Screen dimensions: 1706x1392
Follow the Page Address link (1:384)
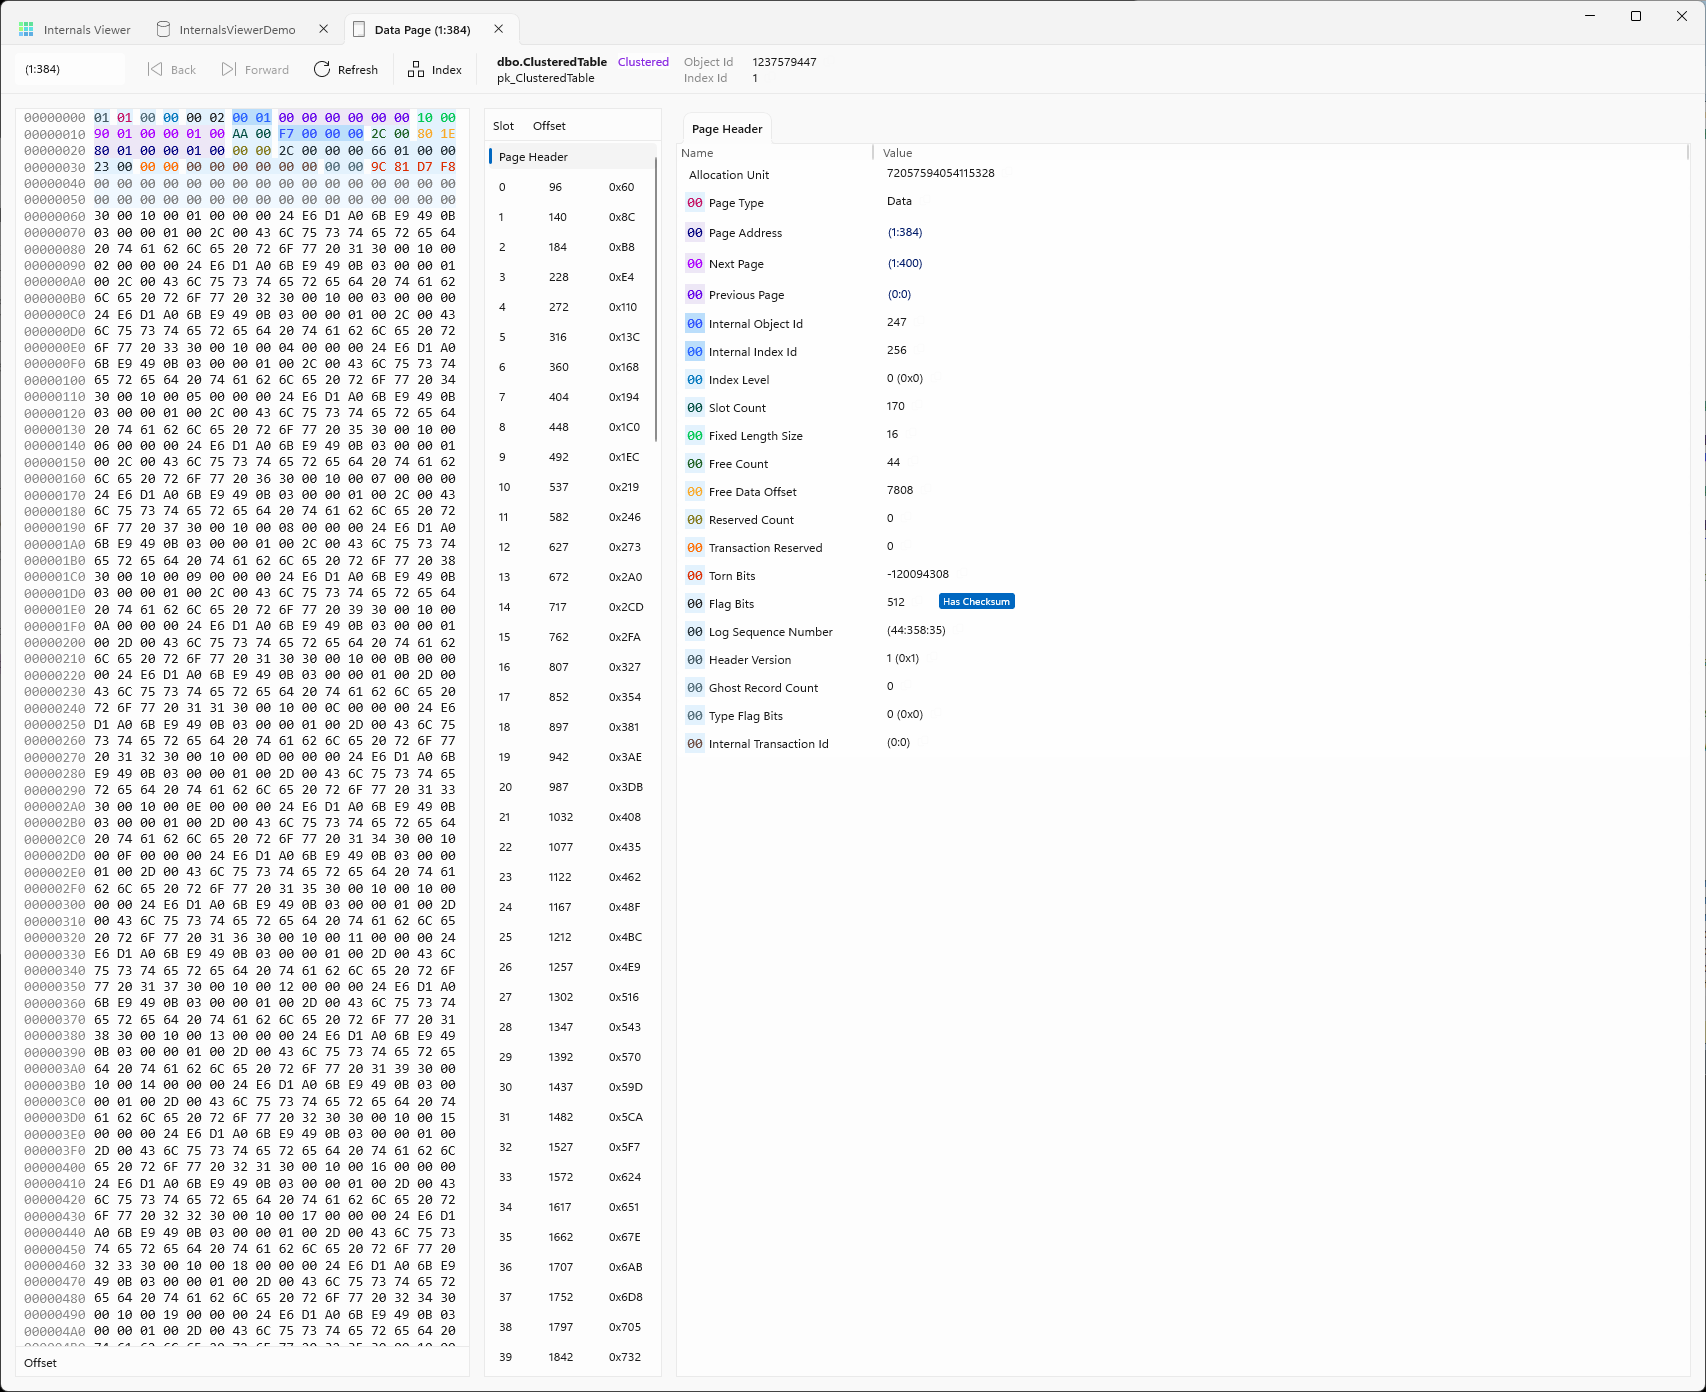[x=905, y=233]
